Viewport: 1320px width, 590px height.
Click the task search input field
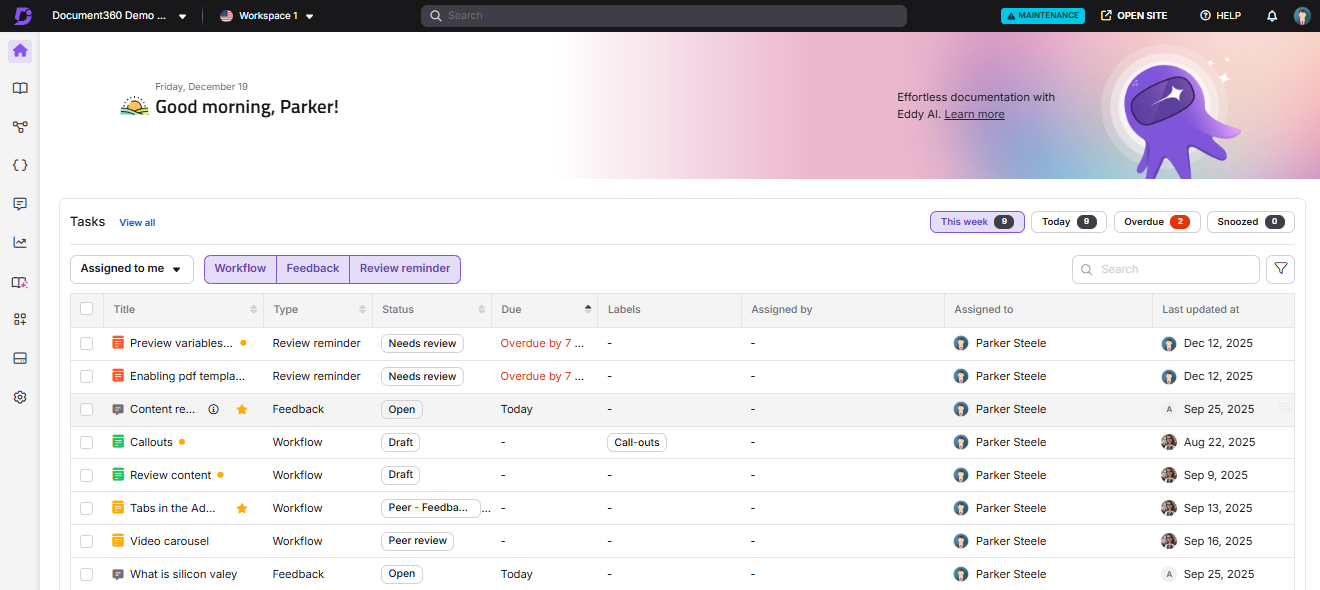1165,269
